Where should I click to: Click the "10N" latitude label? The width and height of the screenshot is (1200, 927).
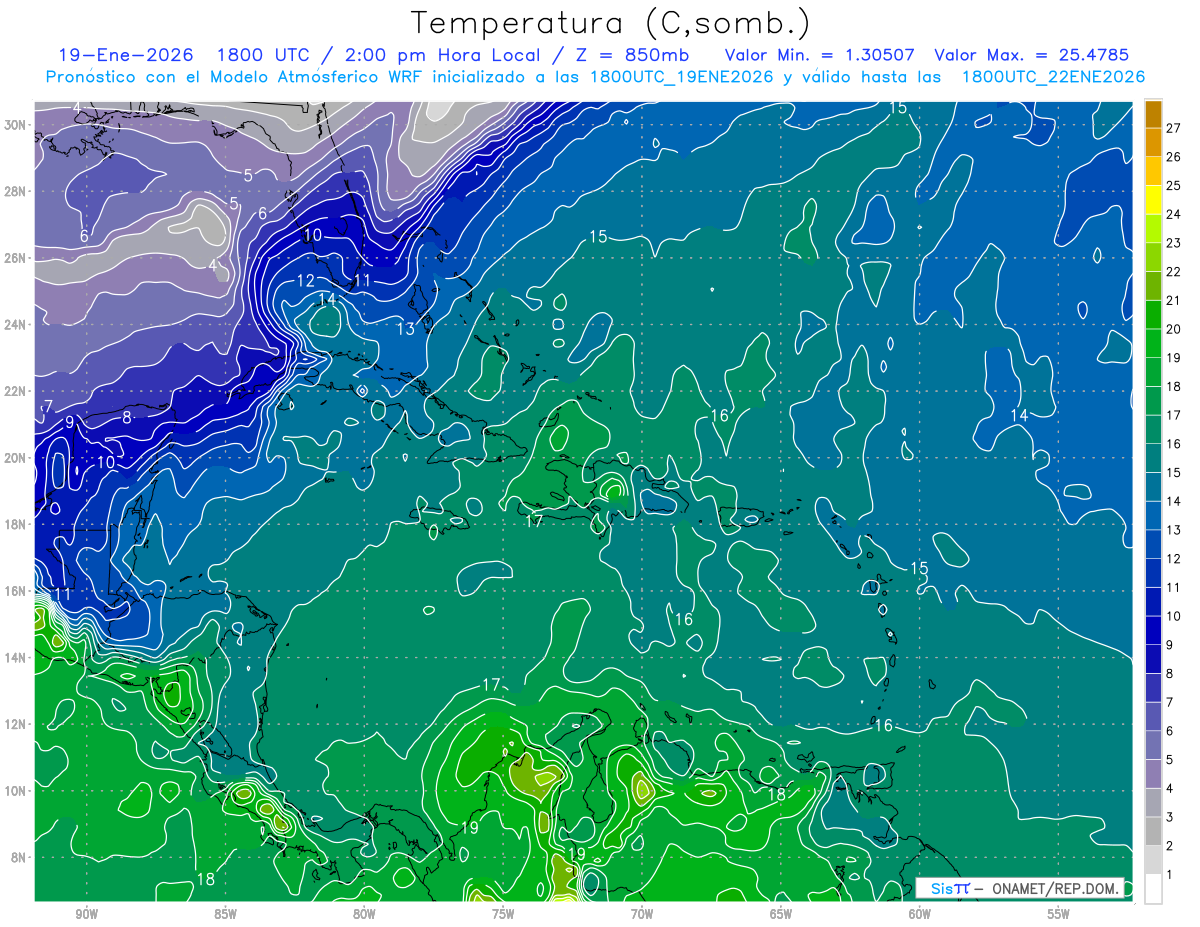coord(17,790)
